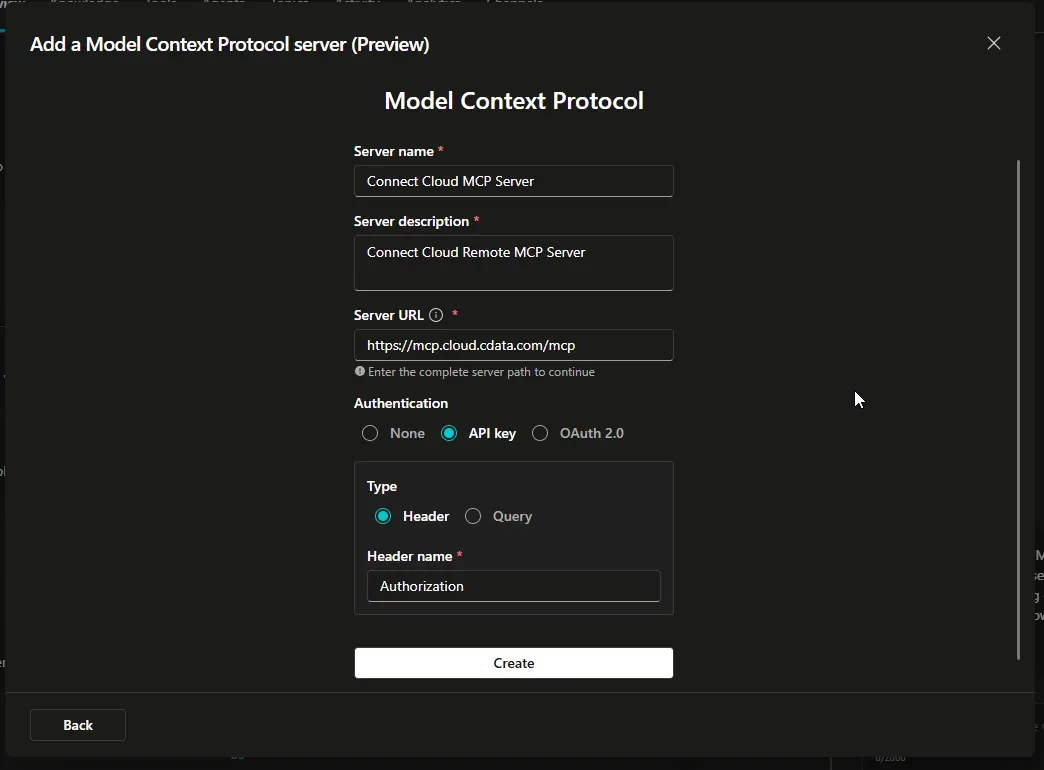Choose OAuth 2.0 authentication

coord(540,433)
